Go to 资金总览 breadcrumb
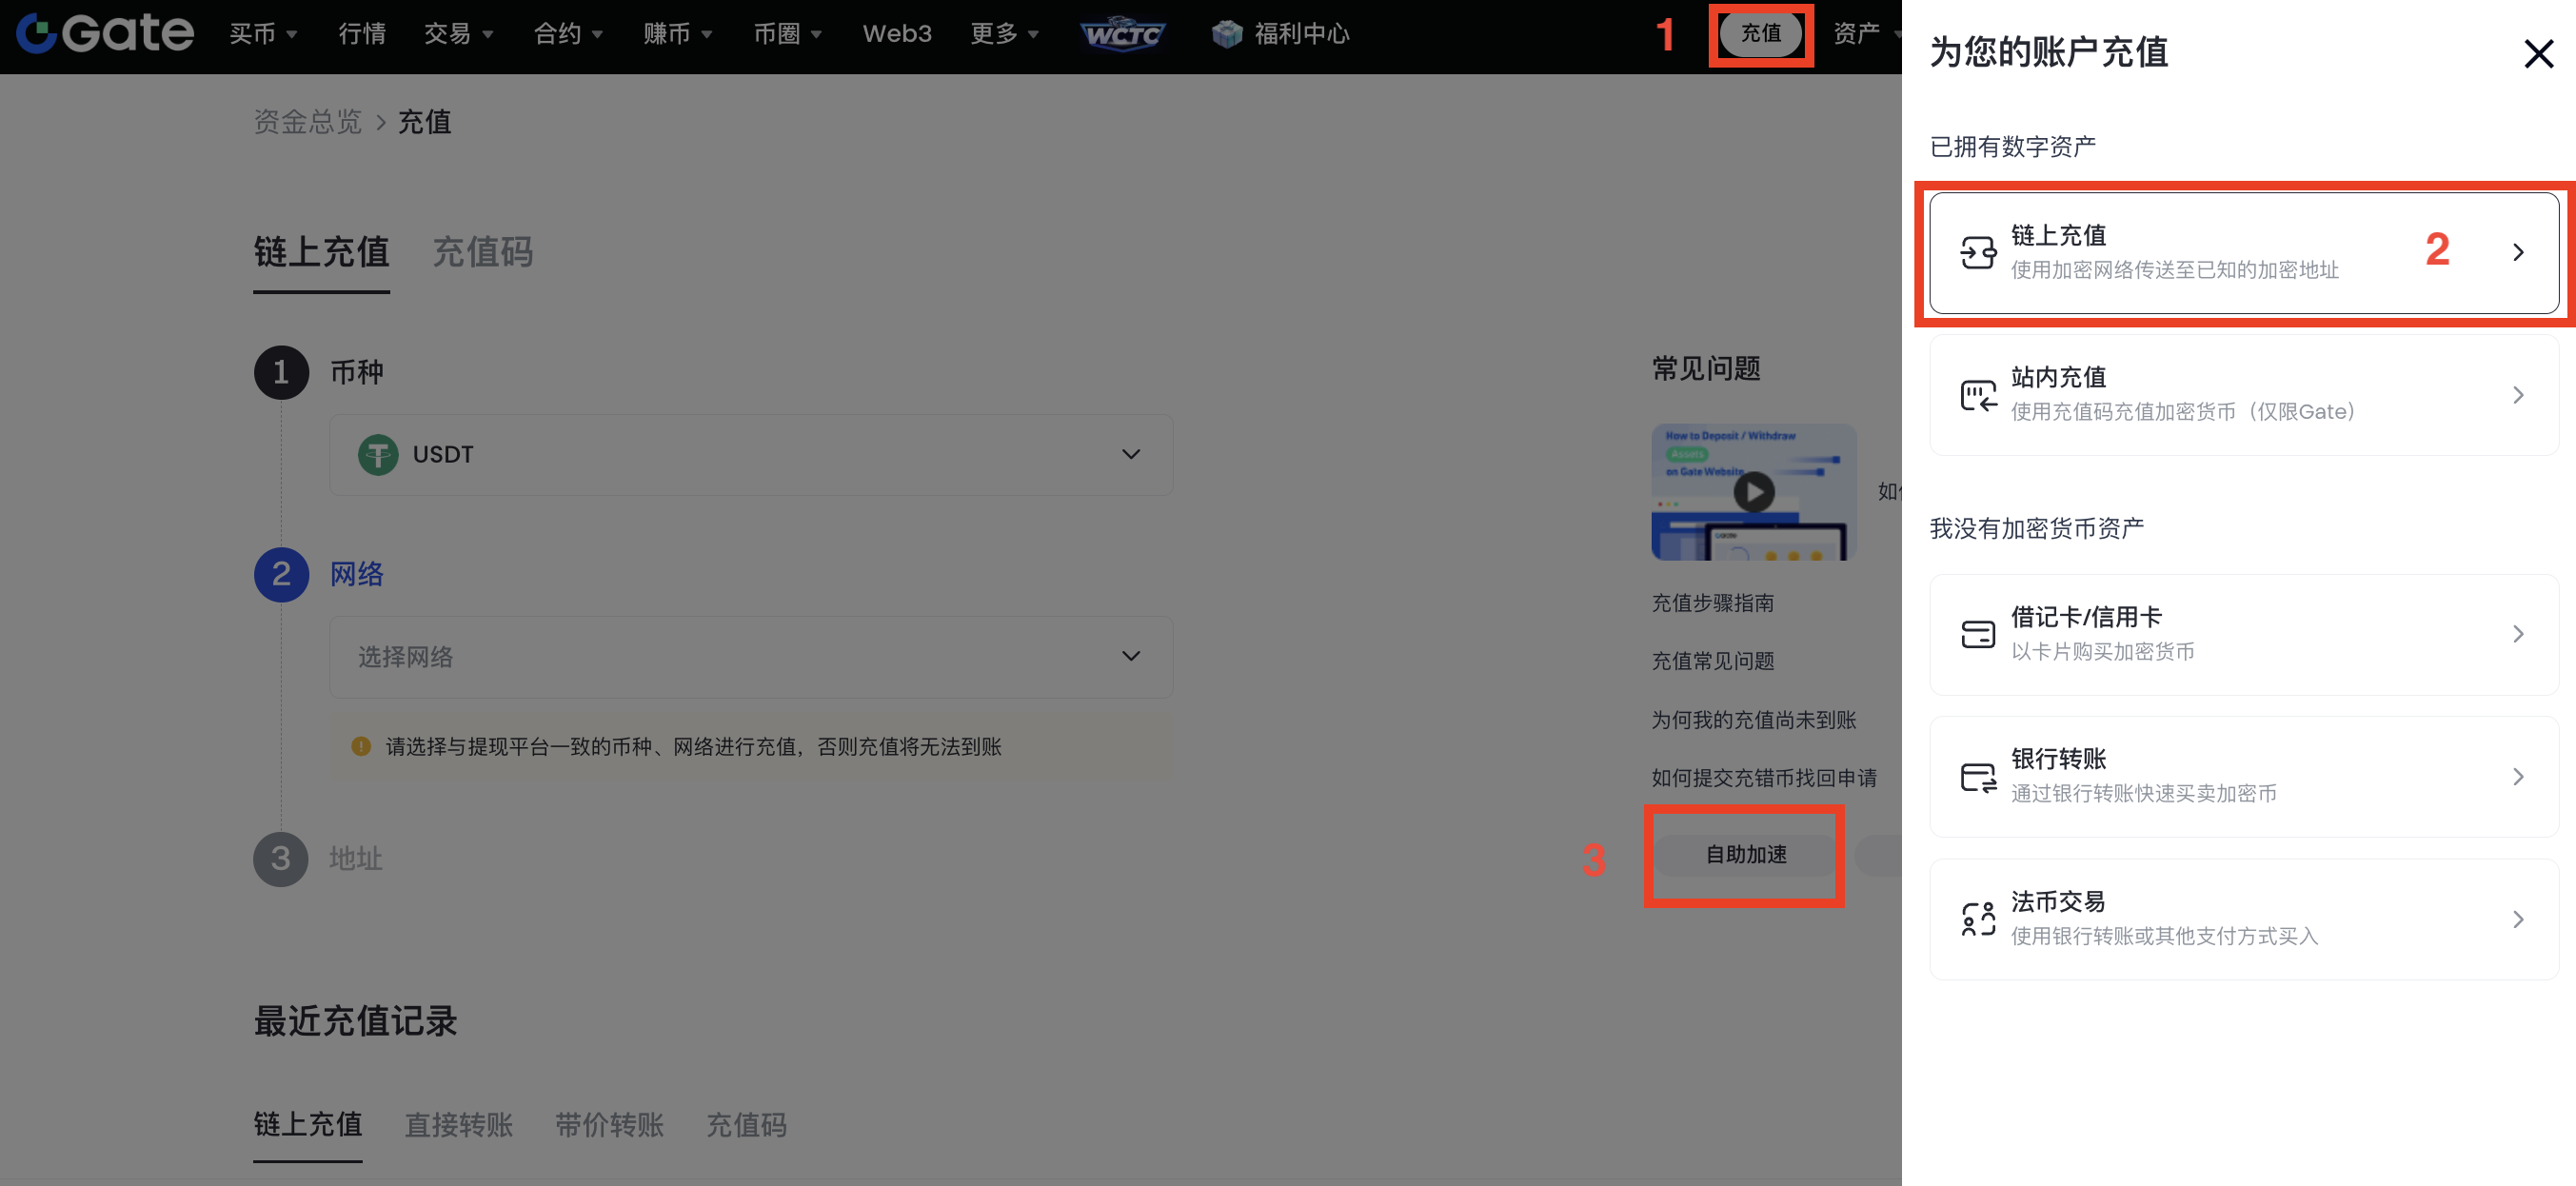 point(307,122)
